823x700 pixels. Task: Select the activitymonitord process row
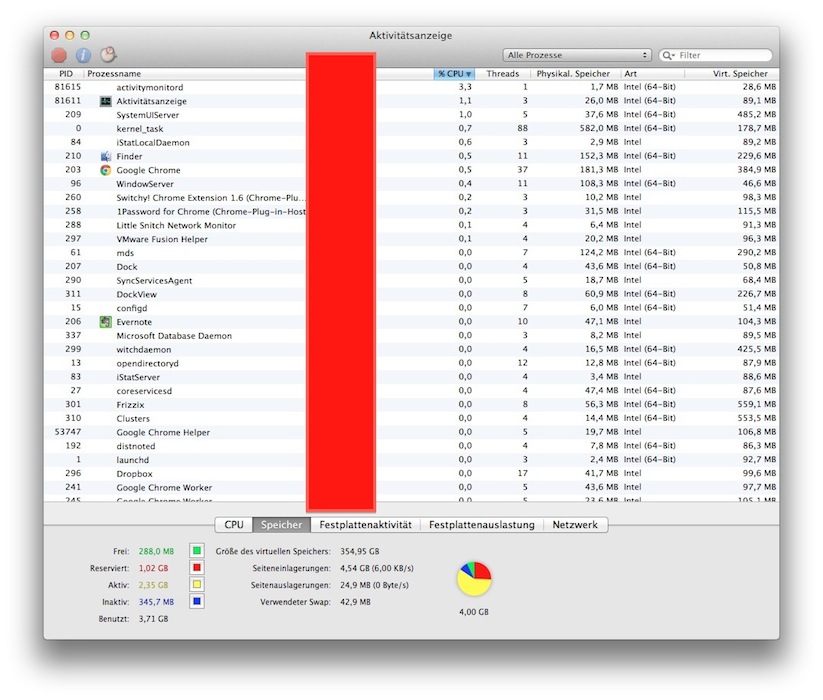pos(412,87)
